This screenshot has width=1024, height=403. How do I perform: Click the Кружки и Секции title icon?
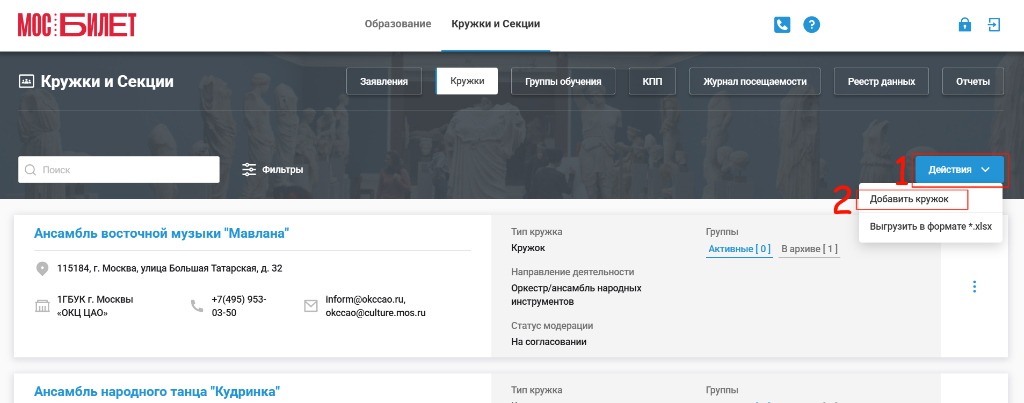[x=26, y=82]
